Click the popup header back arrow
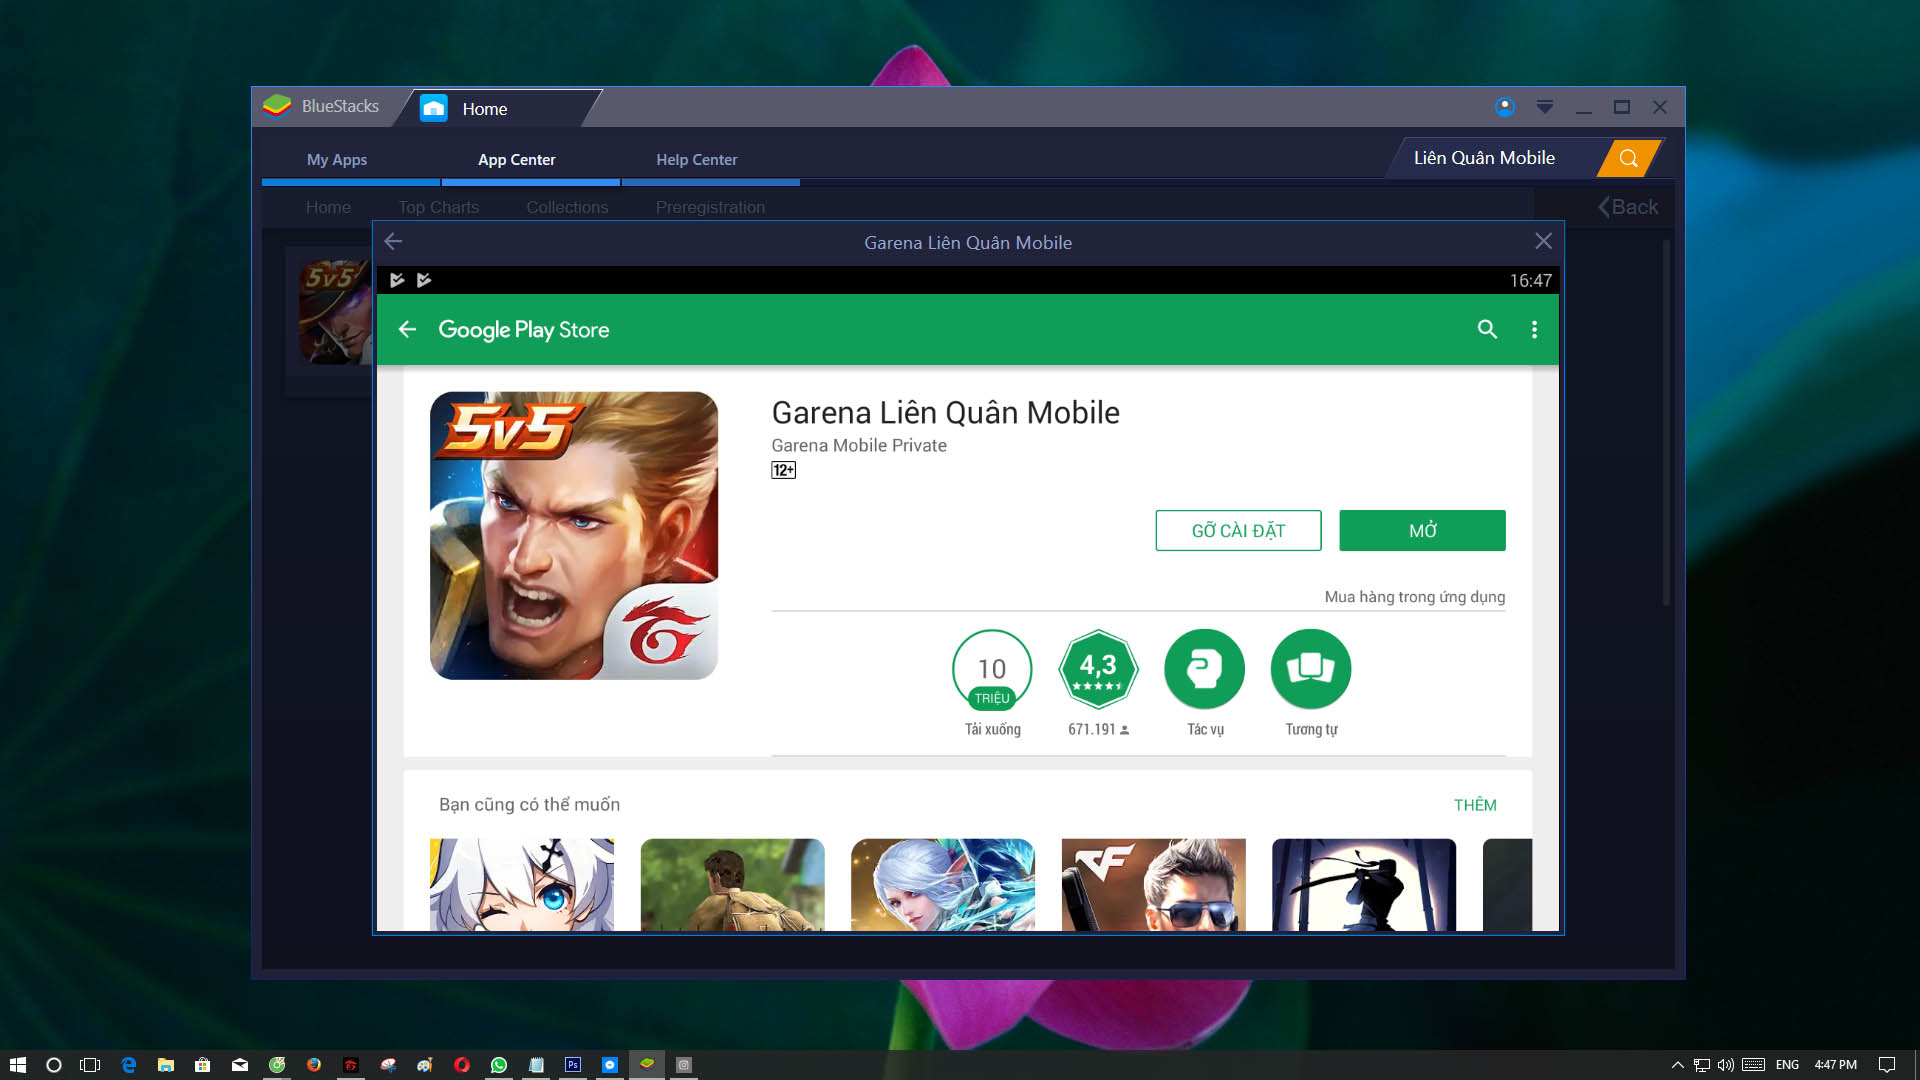 pyautogui.click(x=394, y=241)
